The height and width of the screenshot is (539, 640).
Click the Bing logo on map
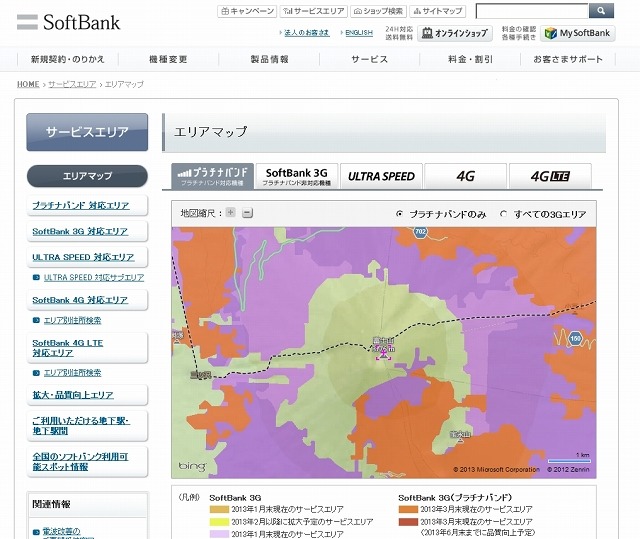(x=192, y=466)
